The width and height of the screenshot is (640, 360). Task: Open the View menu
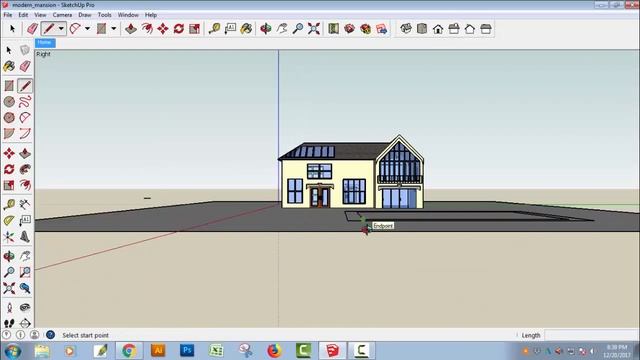point(40,15)
